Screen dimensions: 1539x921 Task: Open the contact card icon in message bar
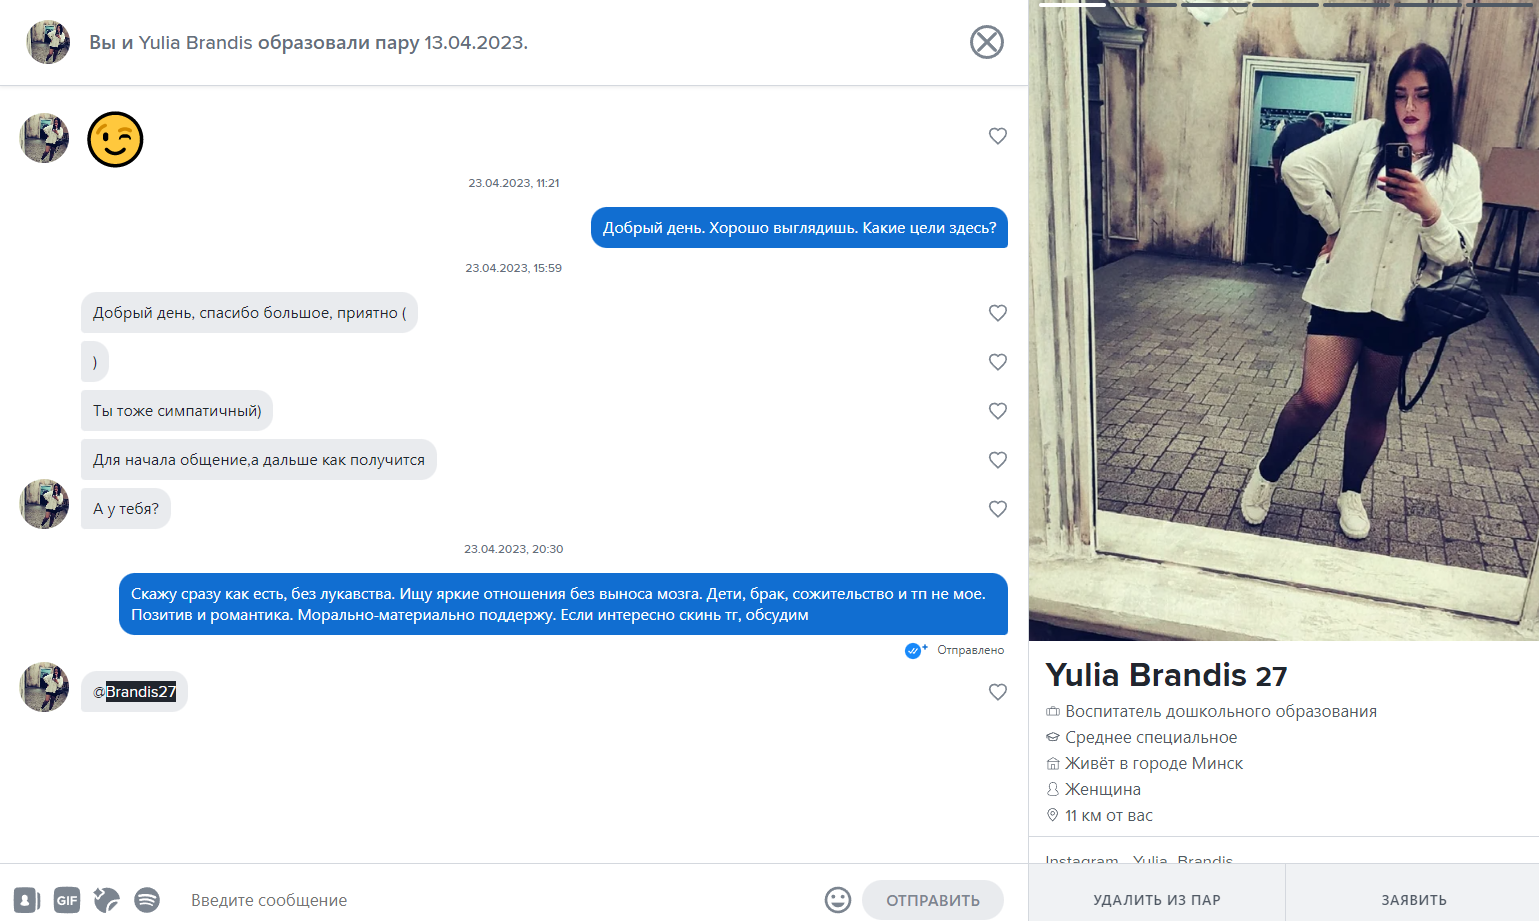(x=27, y=900)
